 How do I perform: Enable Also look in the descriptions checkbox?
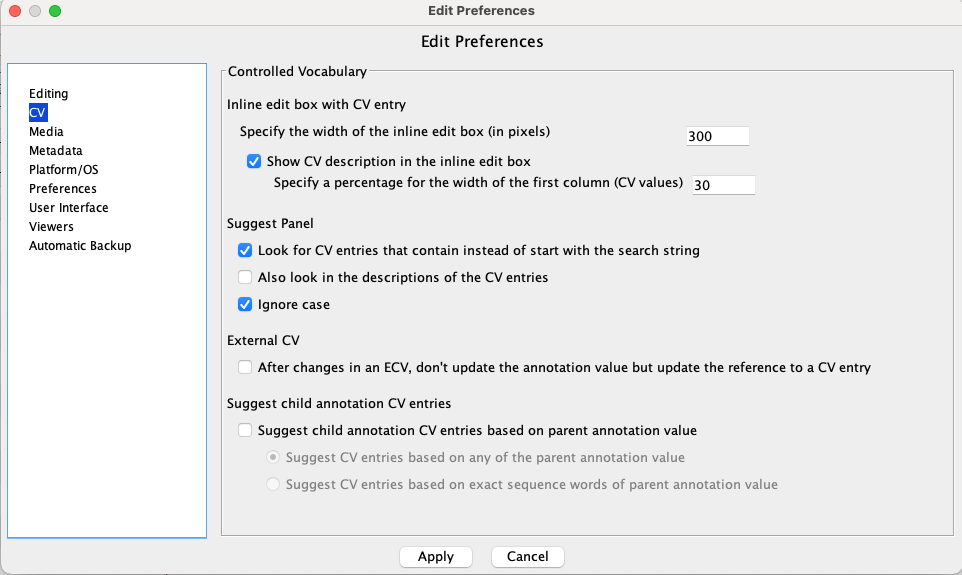245,277
